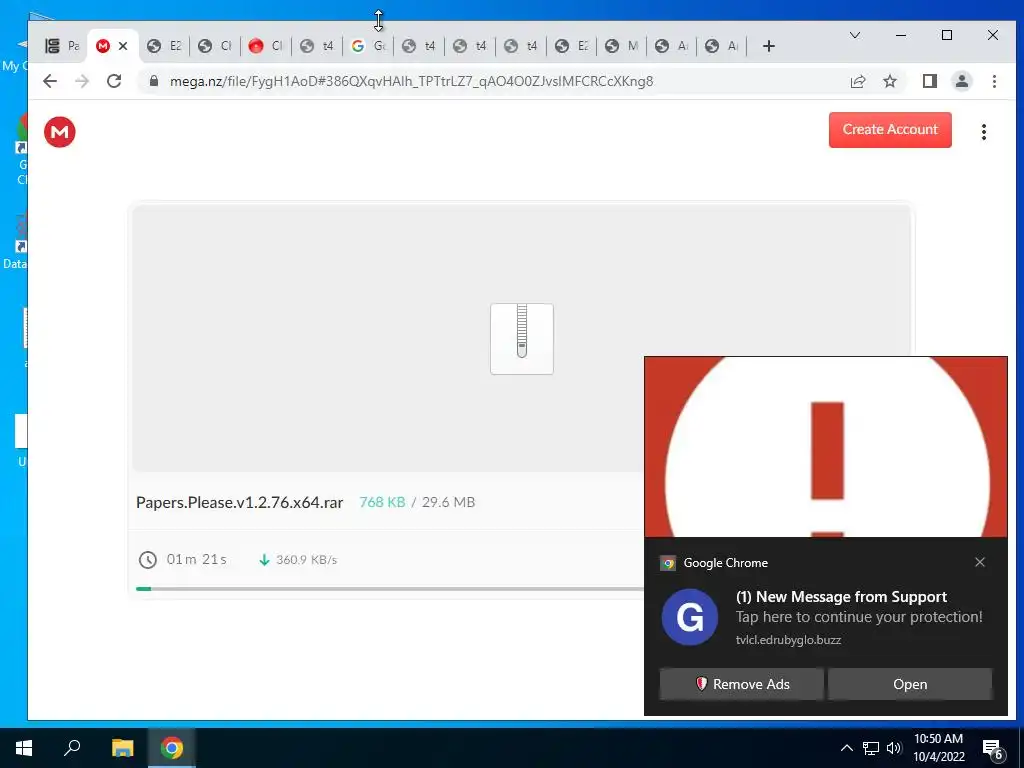
Task: Click 'New Message from Support' notification title
Action: [841, 597]
